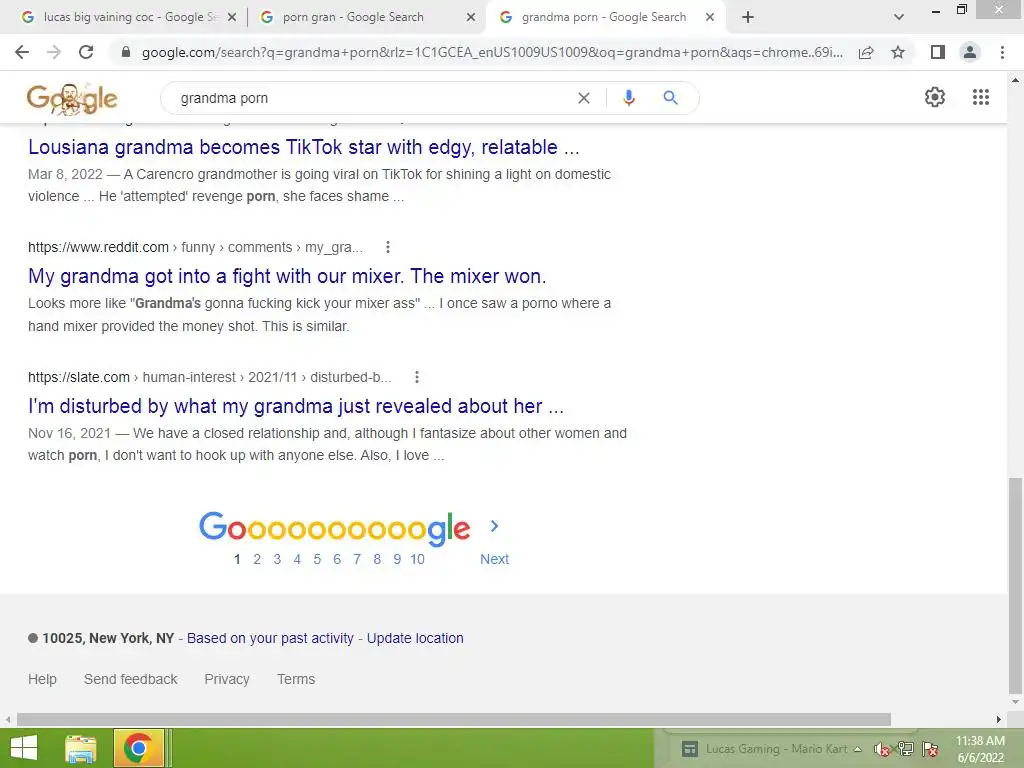Start voice search with microphone
Image resolution: width=1024 pixels, height=768 pixels.
click(628, 98)
